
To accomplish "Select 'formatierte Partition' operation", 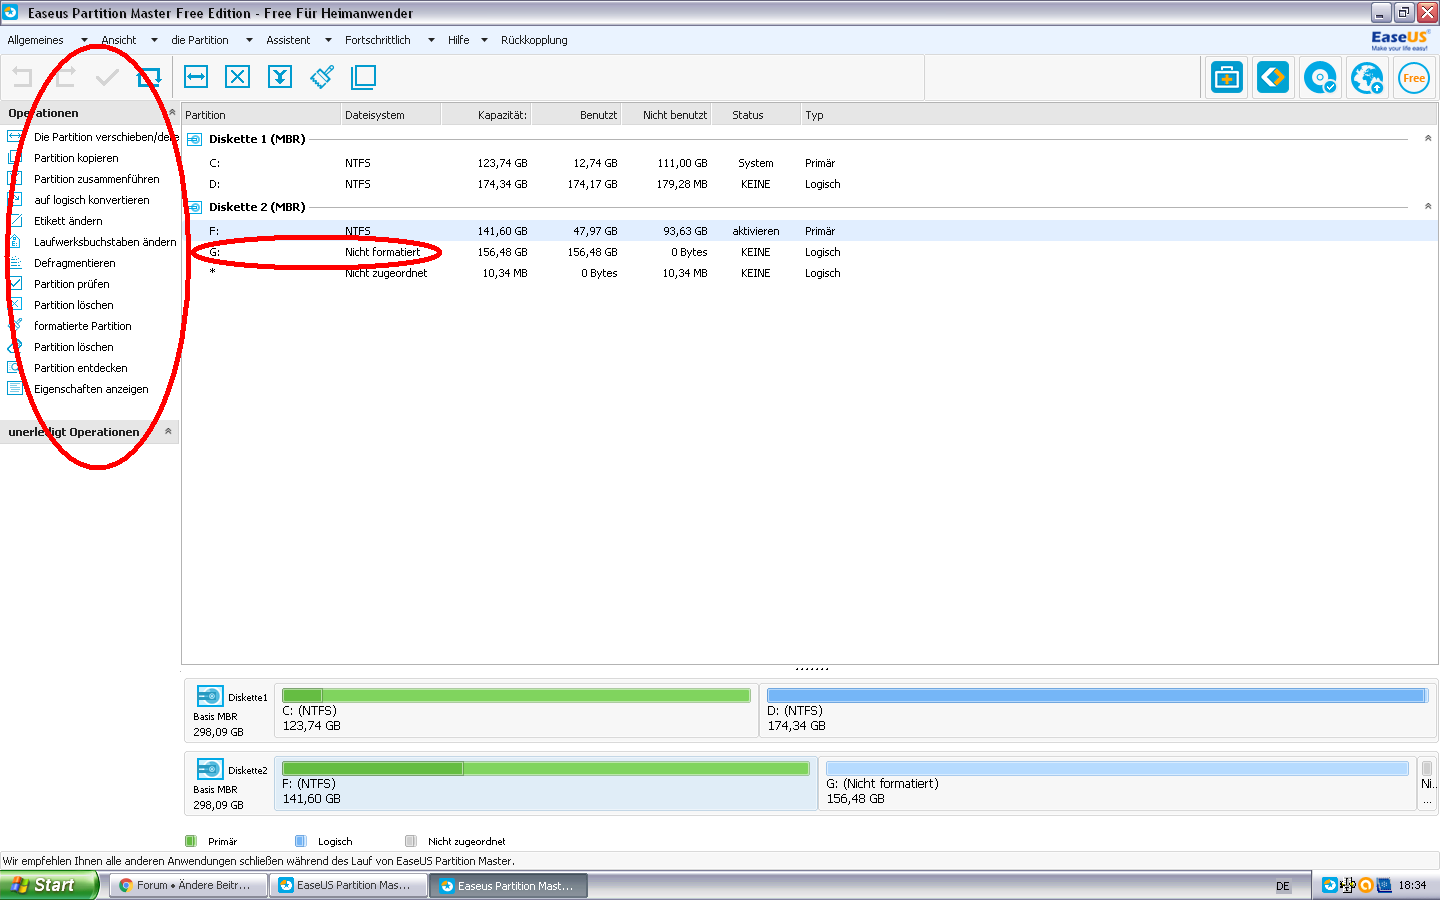I will (x=82, y=326).
